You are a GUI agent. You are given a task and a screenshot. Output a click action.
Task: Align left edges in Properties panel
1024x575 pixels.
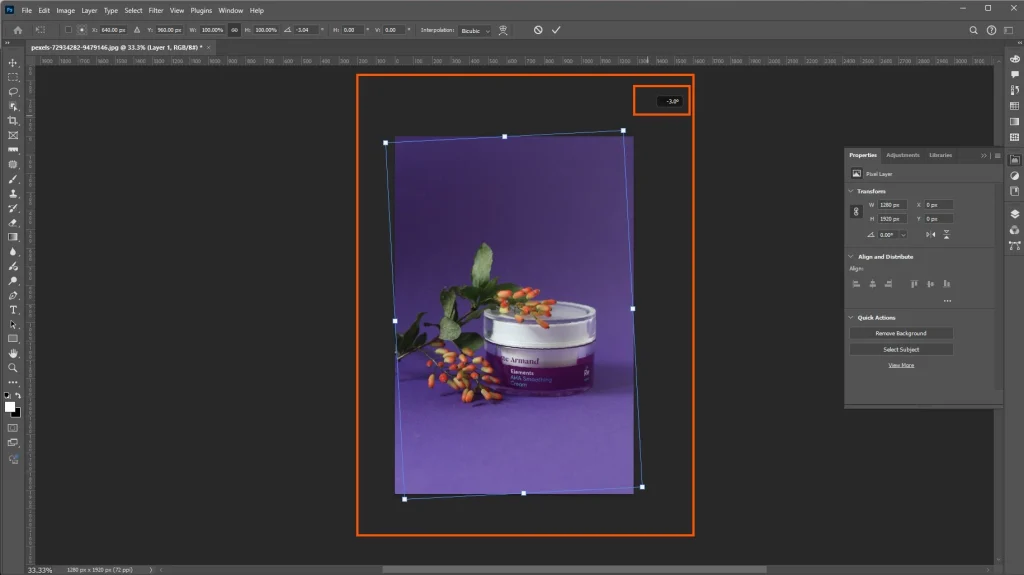(856, 284)
